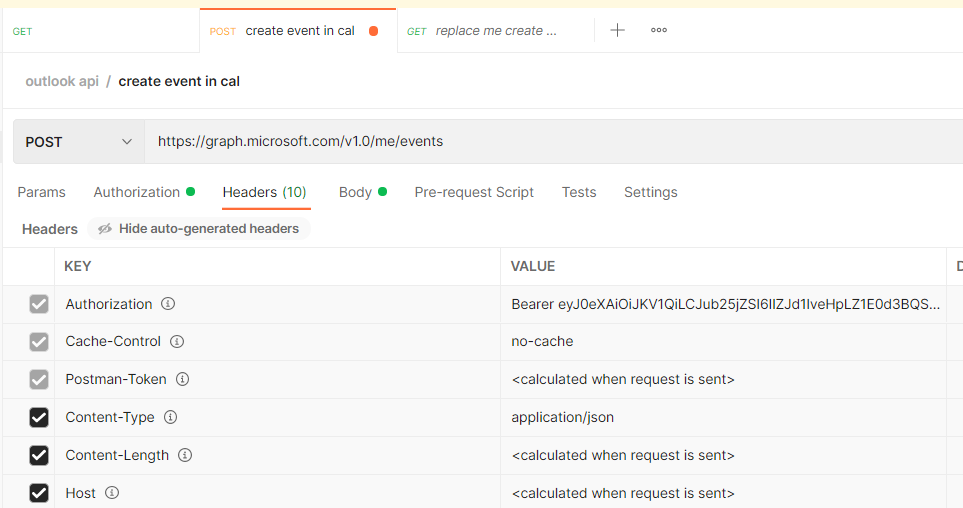Uncheck the Content-Length header checkbox

39,455
